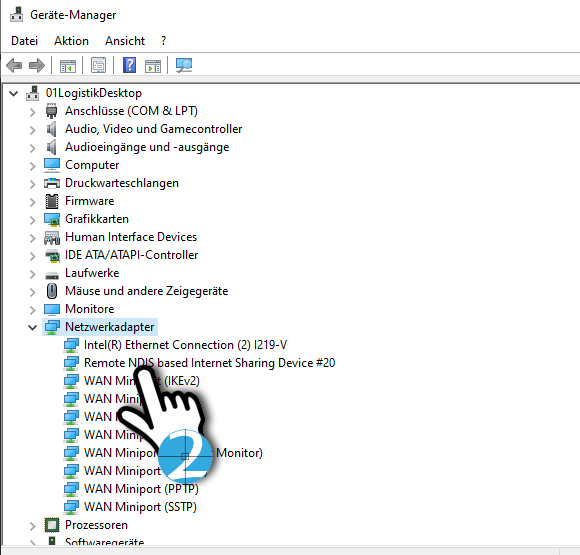The image size is (580, 555).
Task: Select WAN Miniport (IKEv2) adapter
Action: [x=142, y=381]
